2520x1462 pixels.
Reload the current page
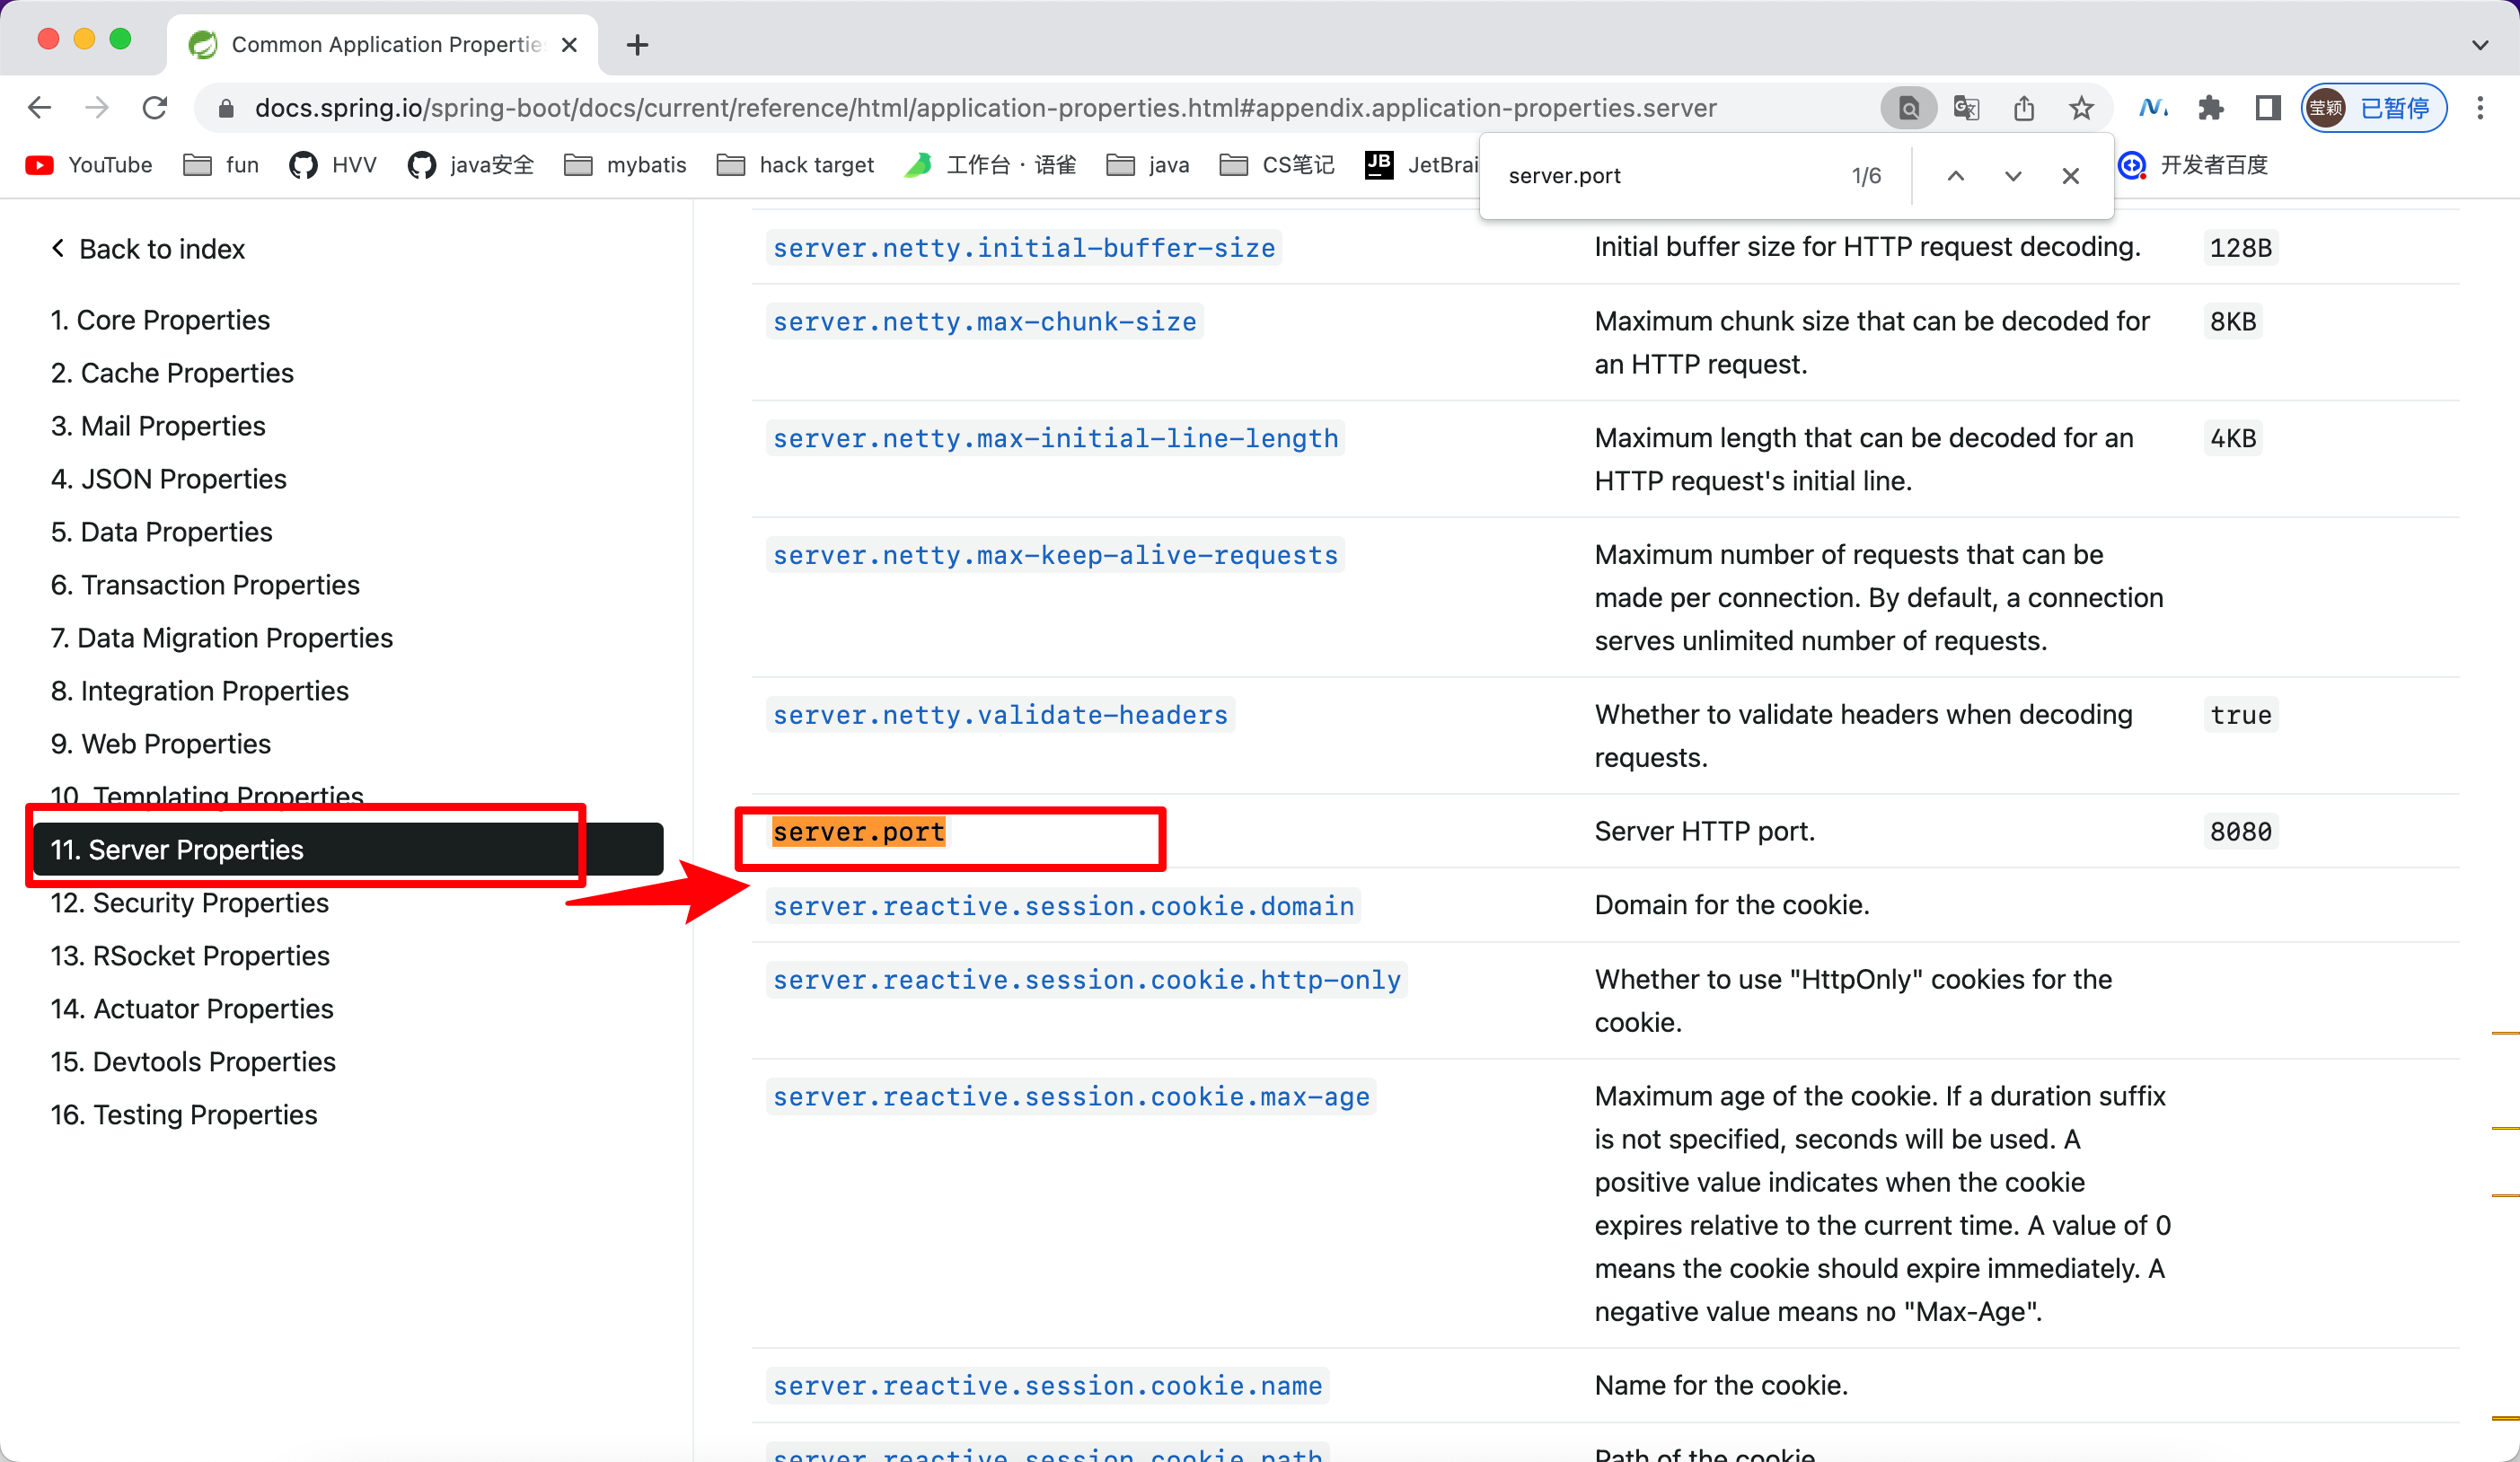pos(155,107)
